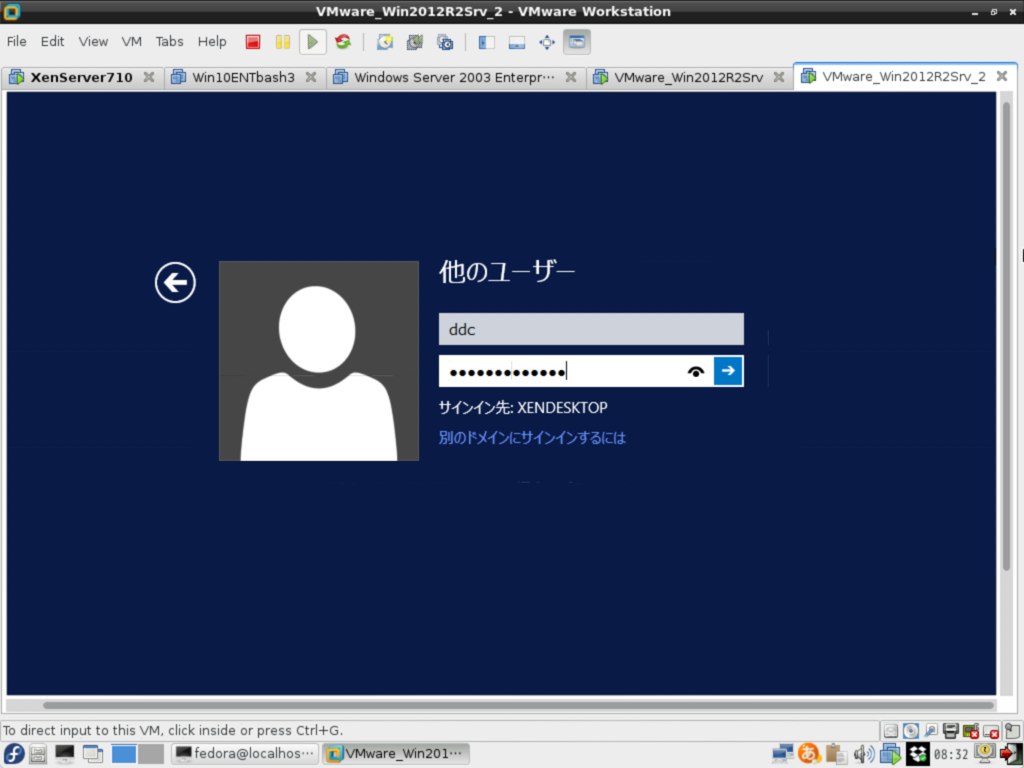Take a snapshot with the clock snapshot icon
Image resolution: width=1024 pixels, height=768 pixels.
click(x=385, y=42)
